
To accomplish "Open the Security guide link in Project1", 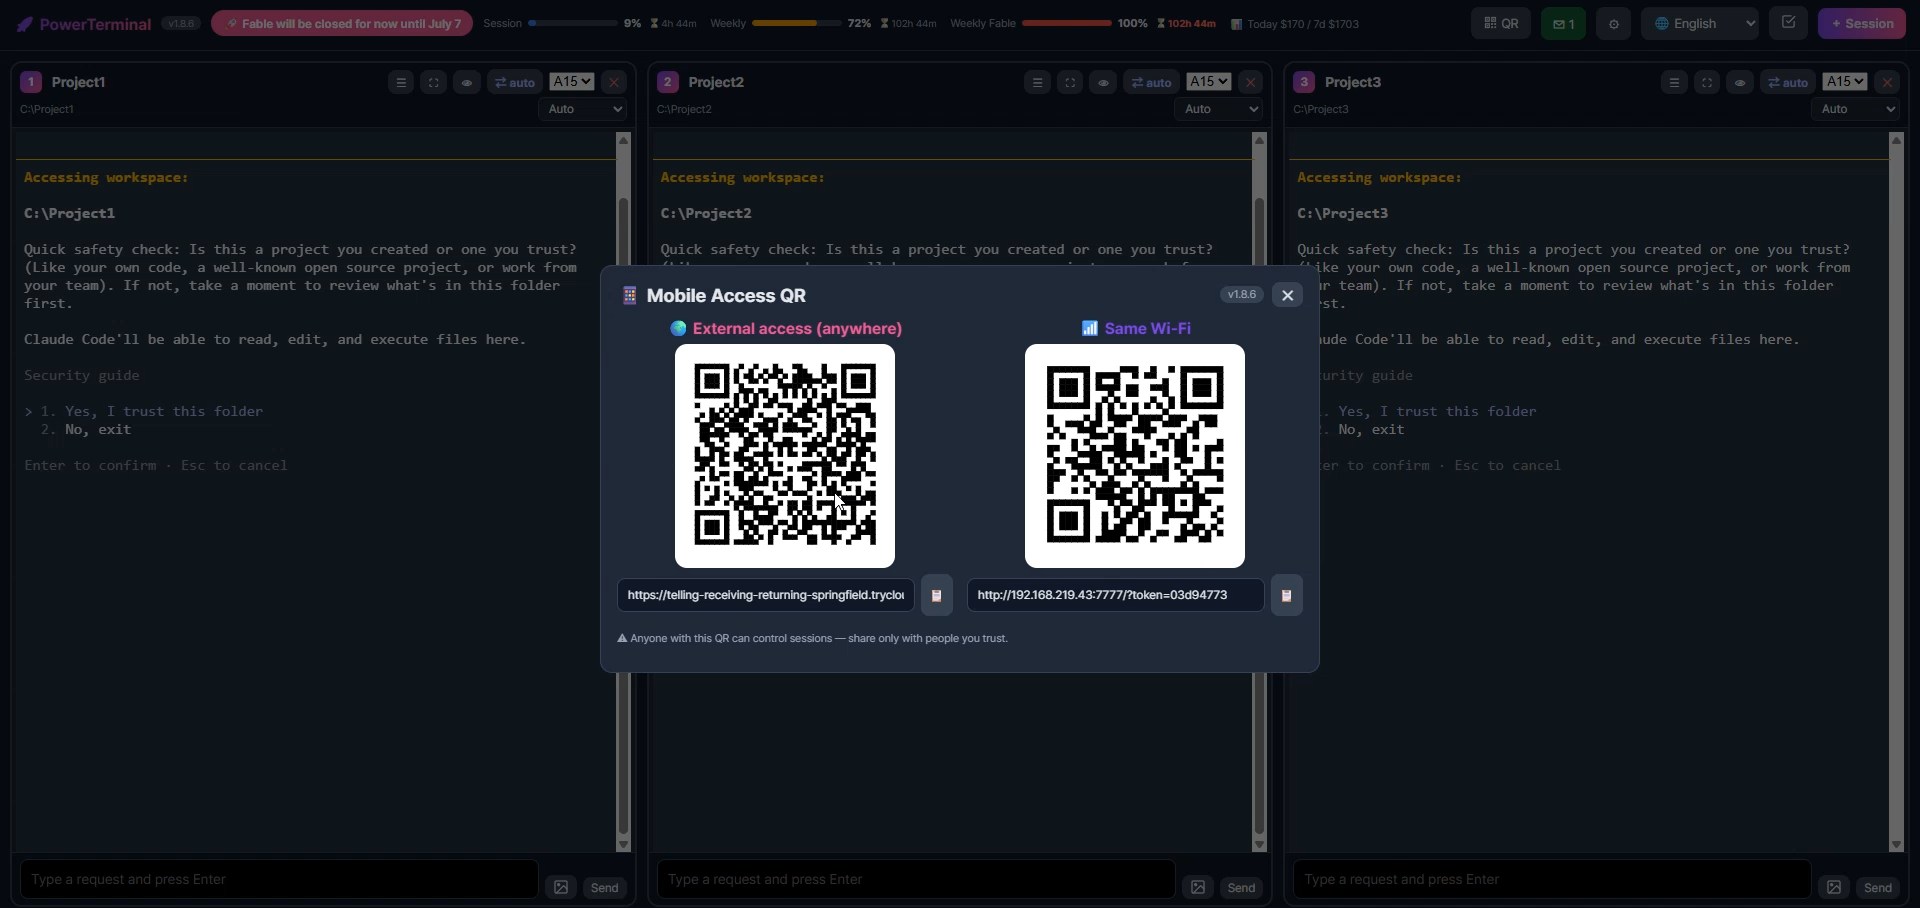I will (x=82, y=375).
